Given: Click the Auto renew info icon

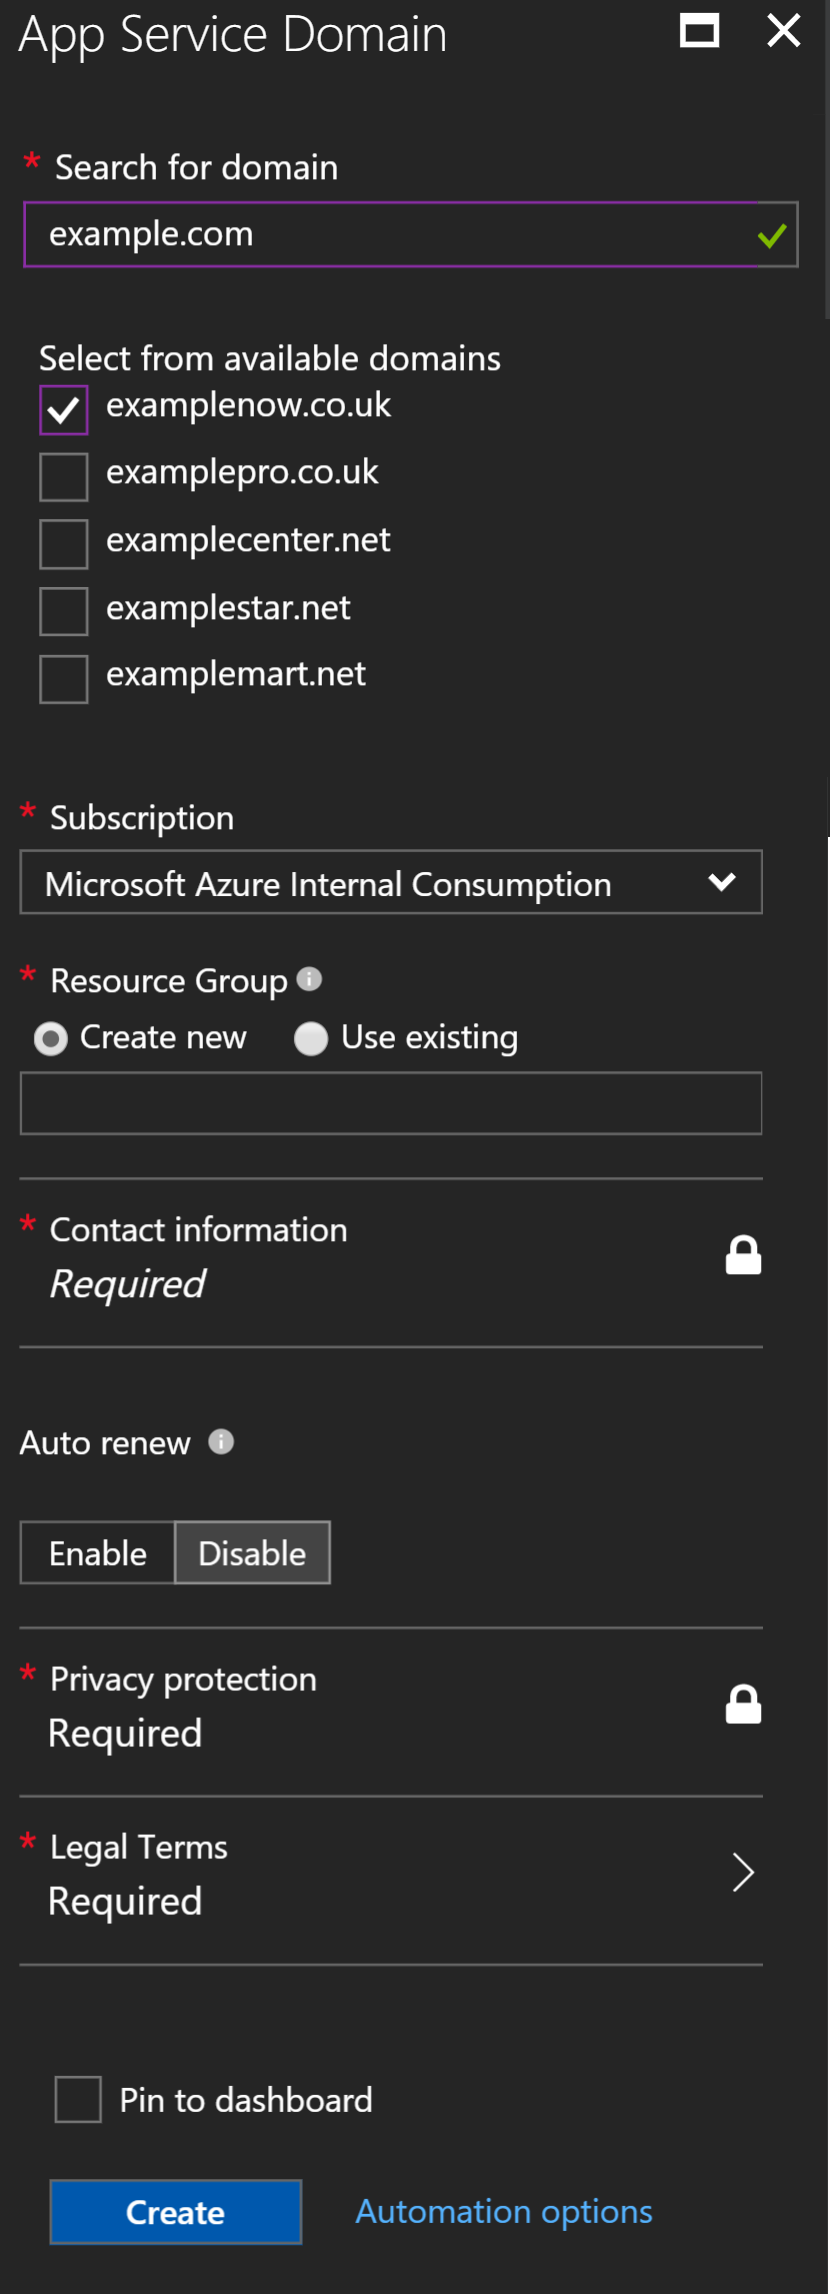Looking at the screenshot, I should tap(221, 1441).
